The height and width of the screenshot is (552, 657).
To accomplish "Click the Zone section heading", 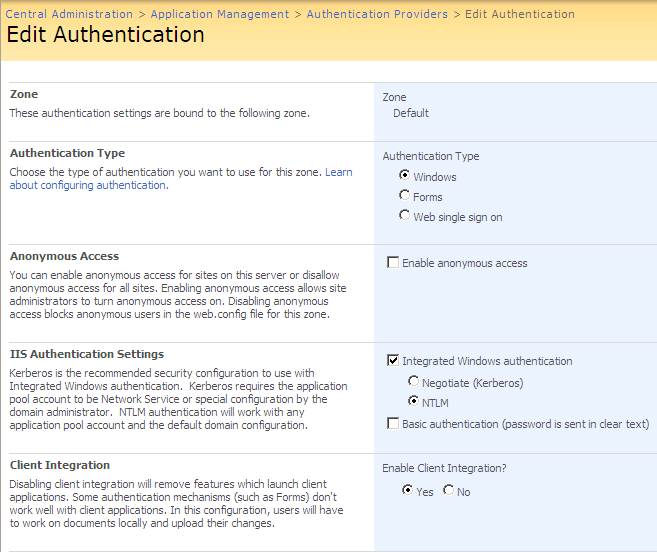I will coord(24,94).
